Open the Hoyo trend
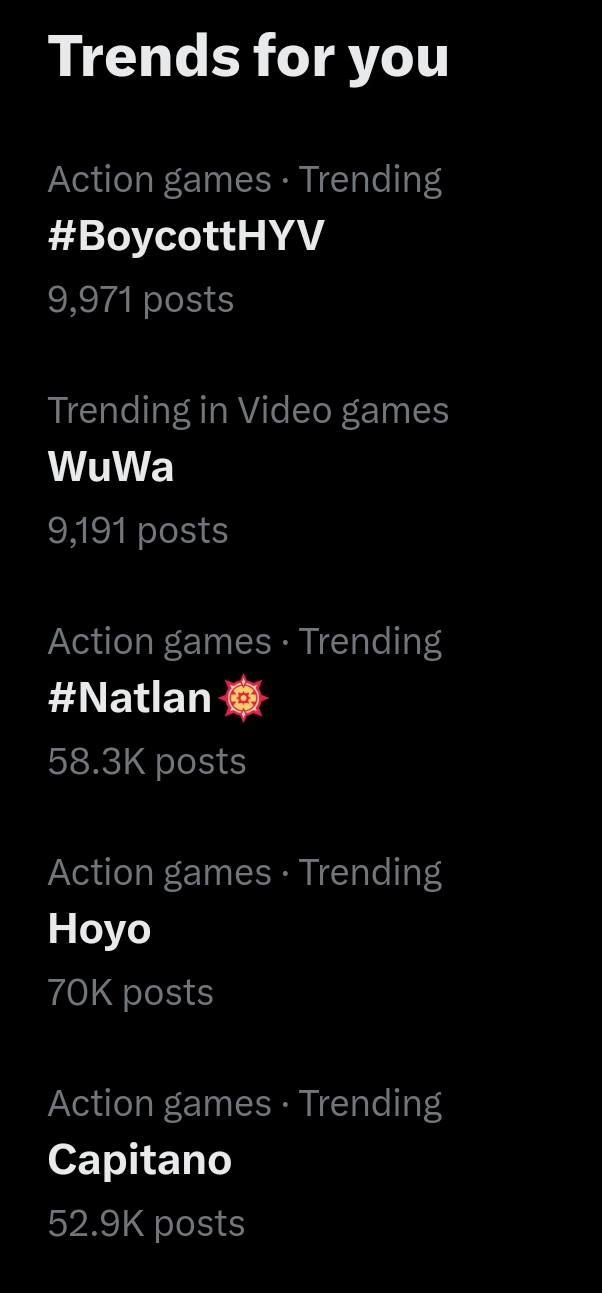This screenshot has height=1293, width=602. [x=99, y=930]
